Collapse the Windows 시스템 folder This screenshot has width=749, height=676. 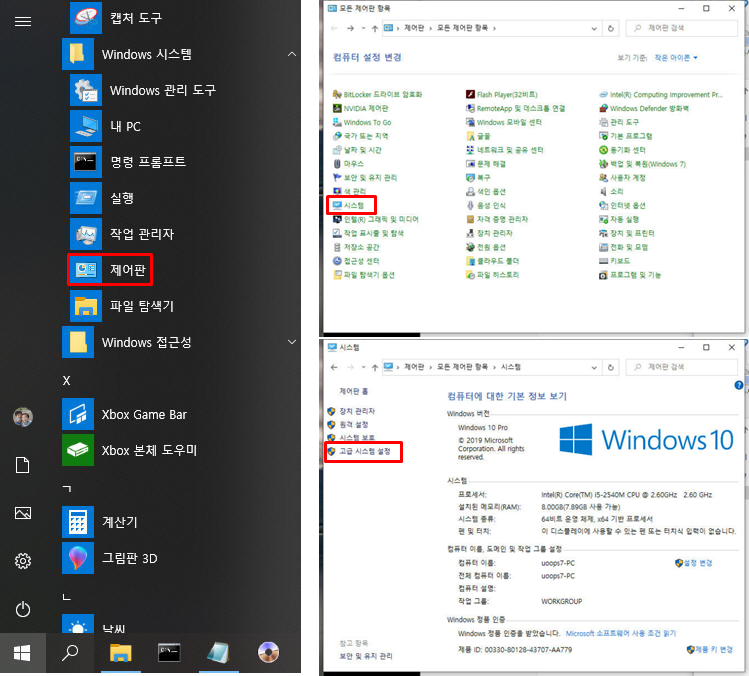click(292, 54)
